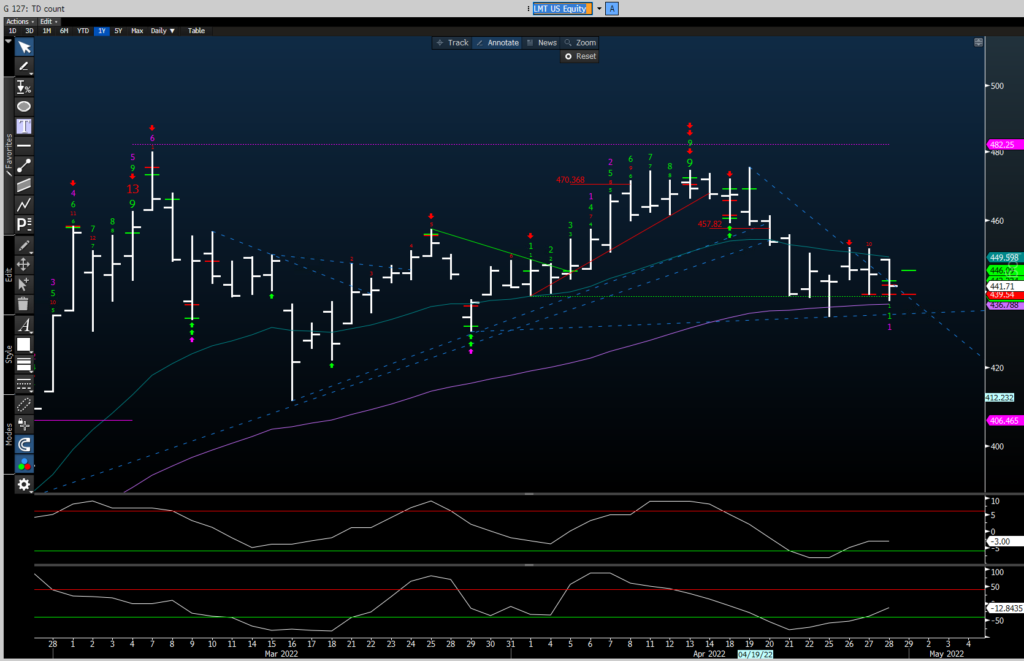The width and height of the screenshot is (1024, 661).
Task: Open the dashed line style dropdown
Action: click(24, 384)
